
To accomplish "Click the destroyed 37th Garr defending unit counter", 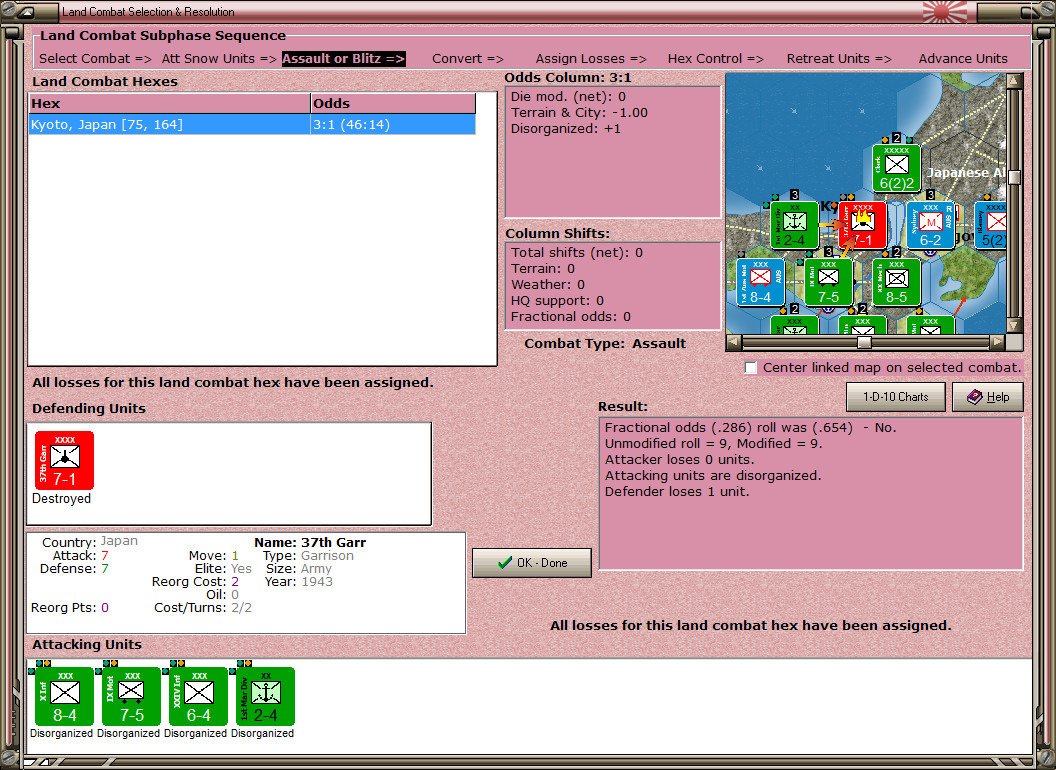I will (65, 461).
